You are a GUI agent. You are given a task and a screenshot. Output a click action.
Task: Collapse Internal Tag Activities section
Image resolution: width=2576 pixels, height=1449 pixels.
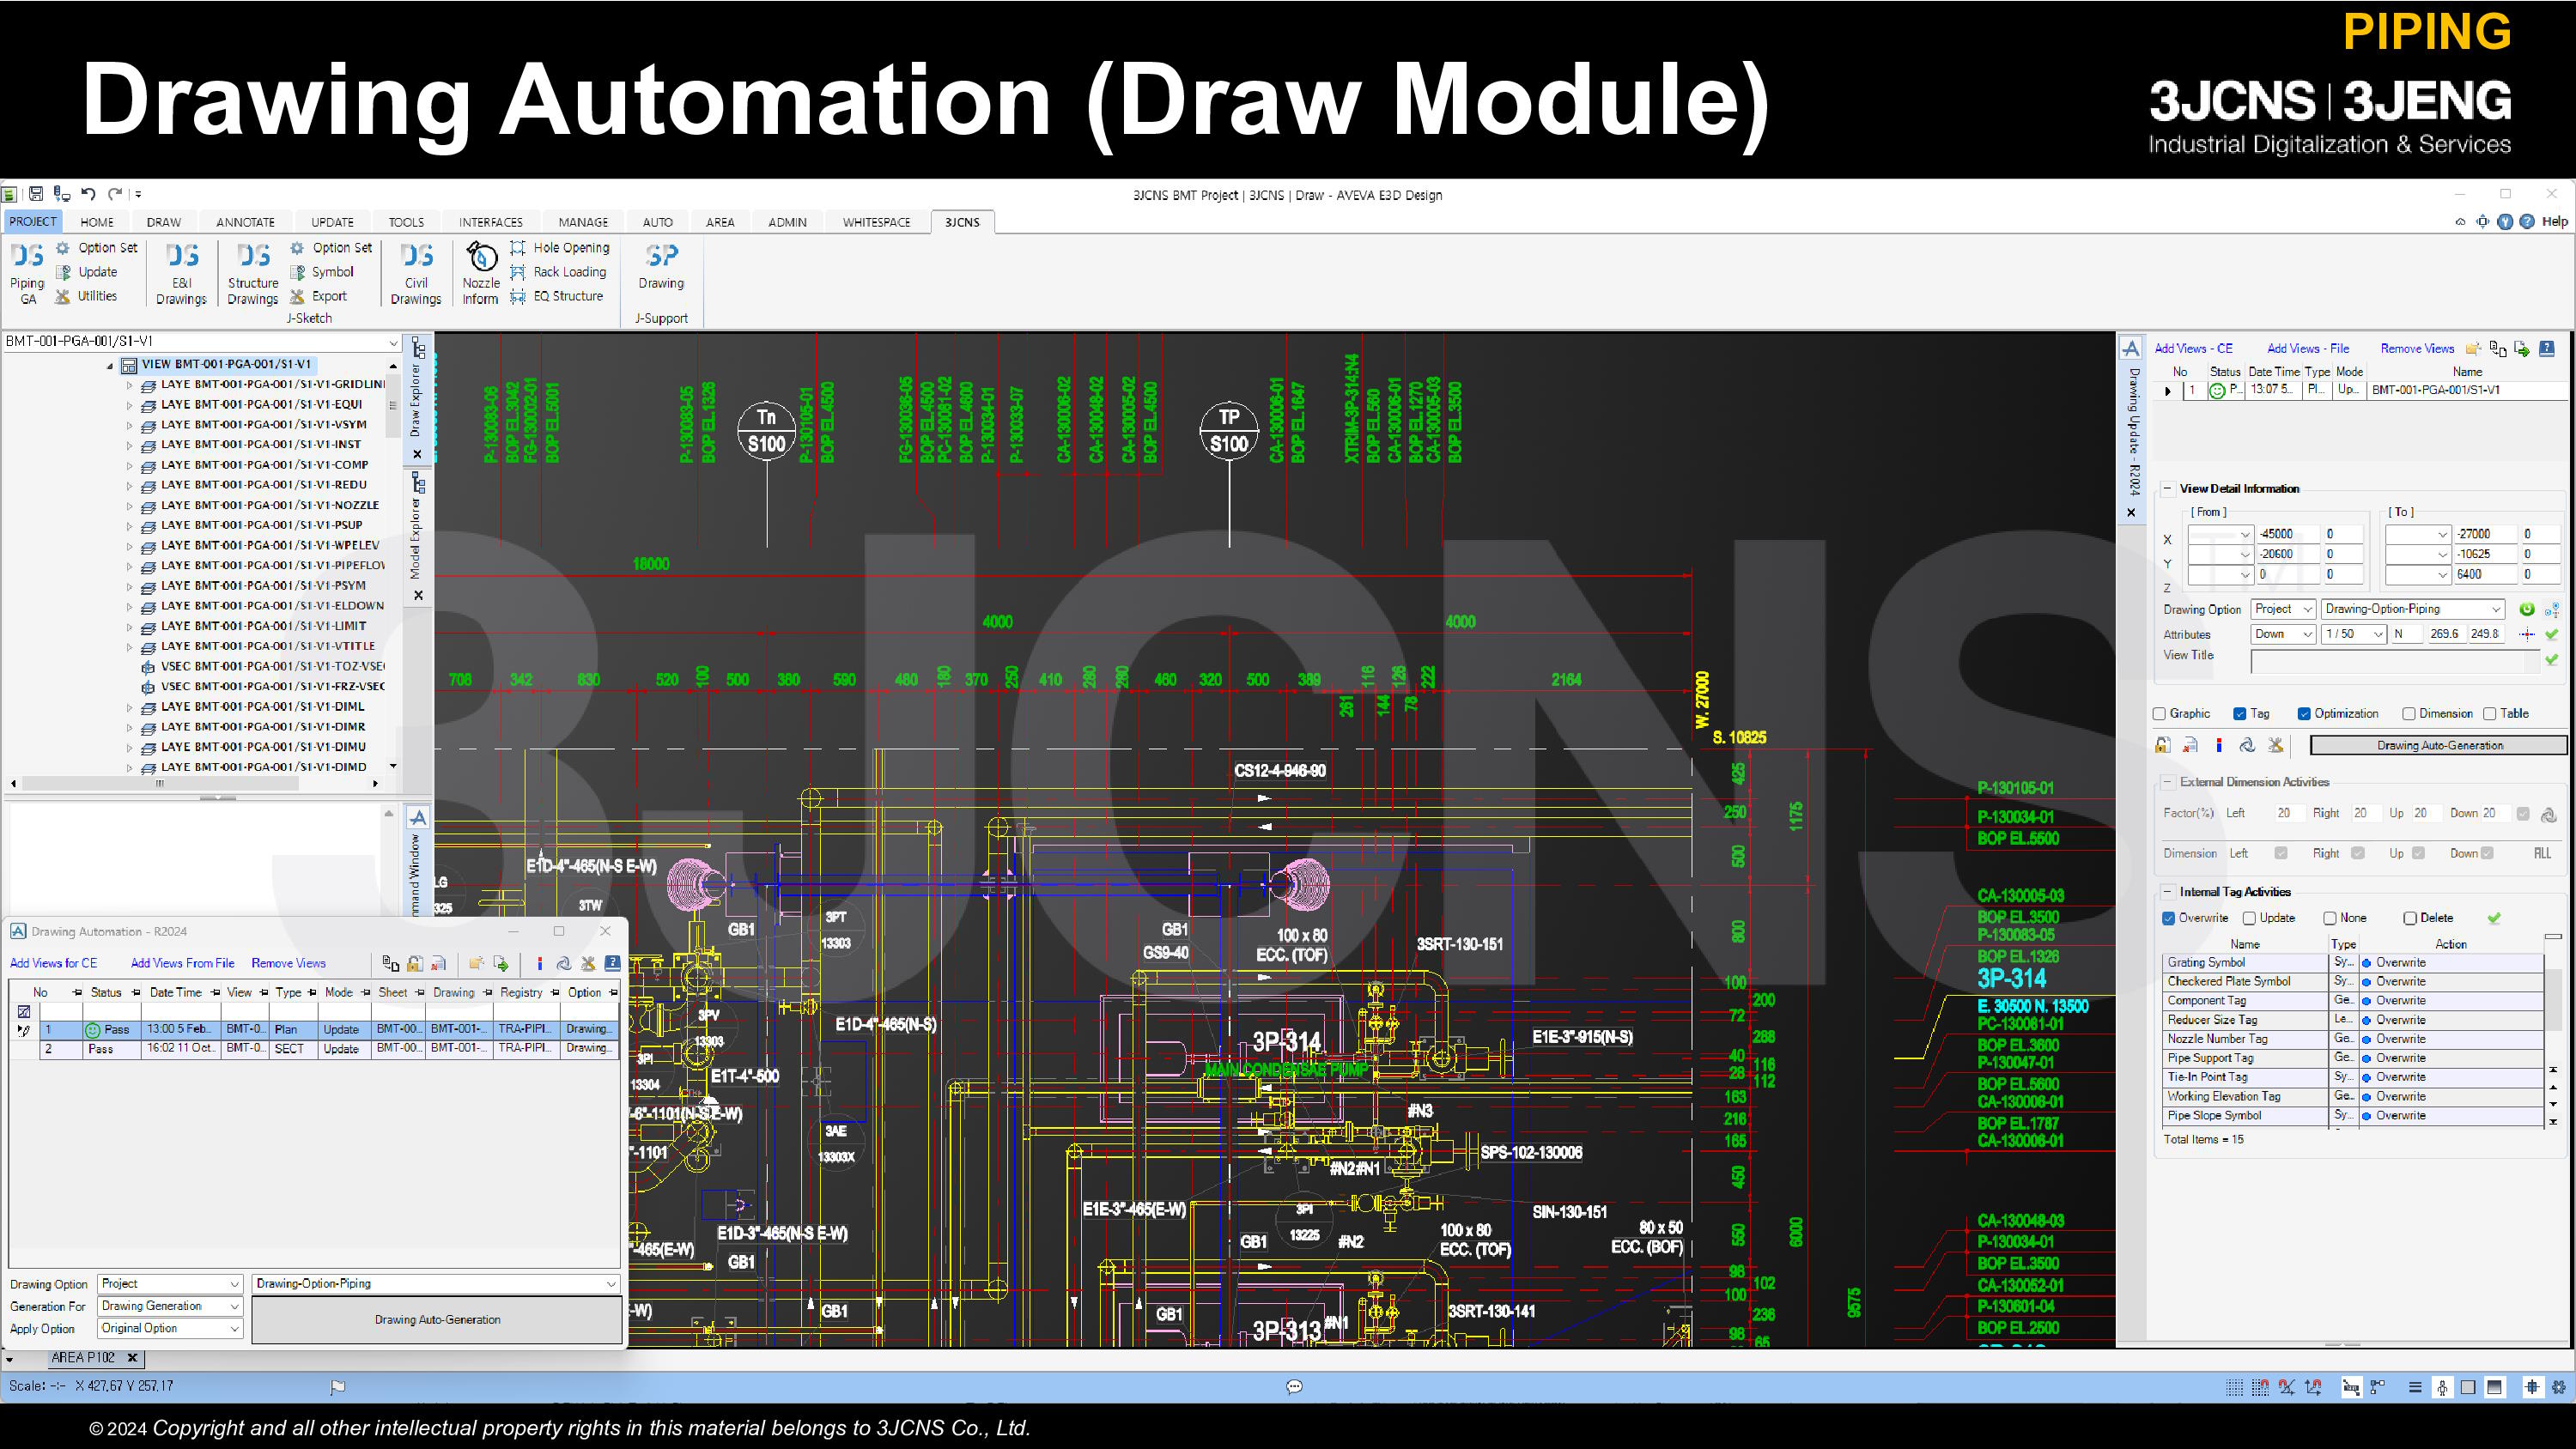[x=2168, y=892]
